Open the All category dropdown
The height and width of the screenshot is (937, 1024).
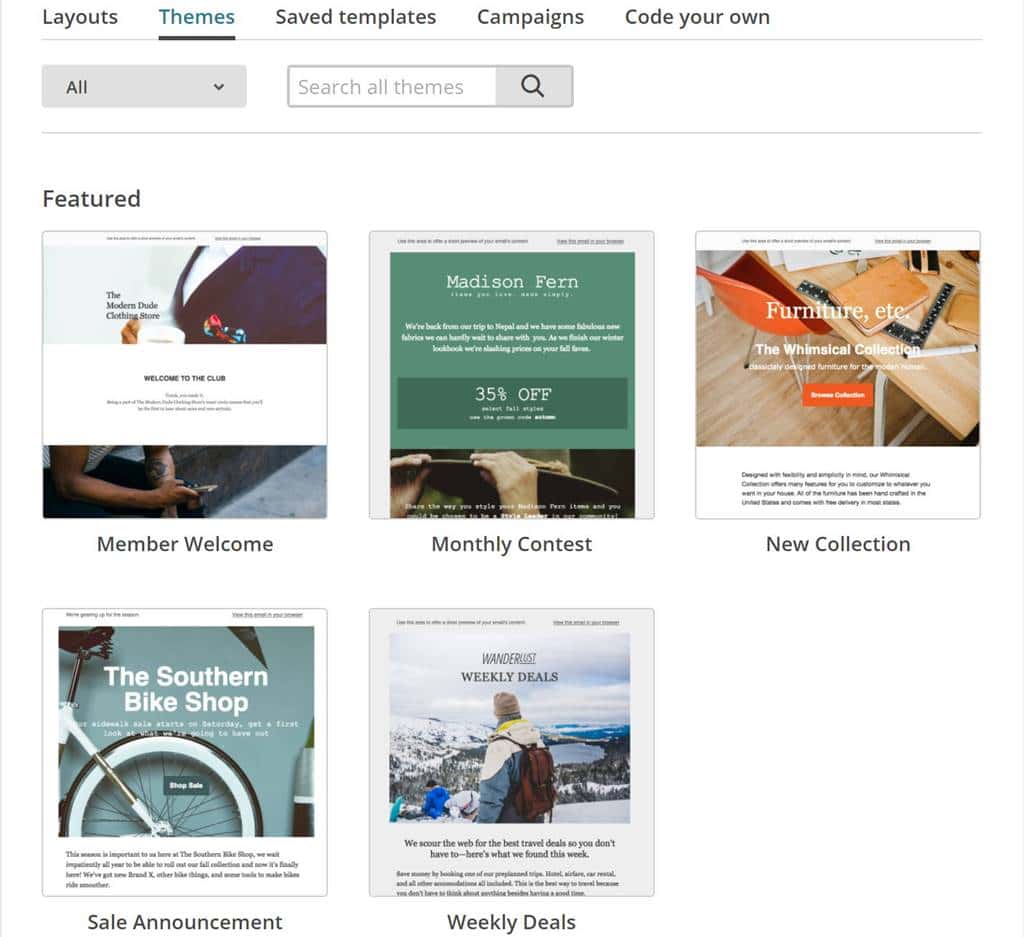[x=144, y=87]
